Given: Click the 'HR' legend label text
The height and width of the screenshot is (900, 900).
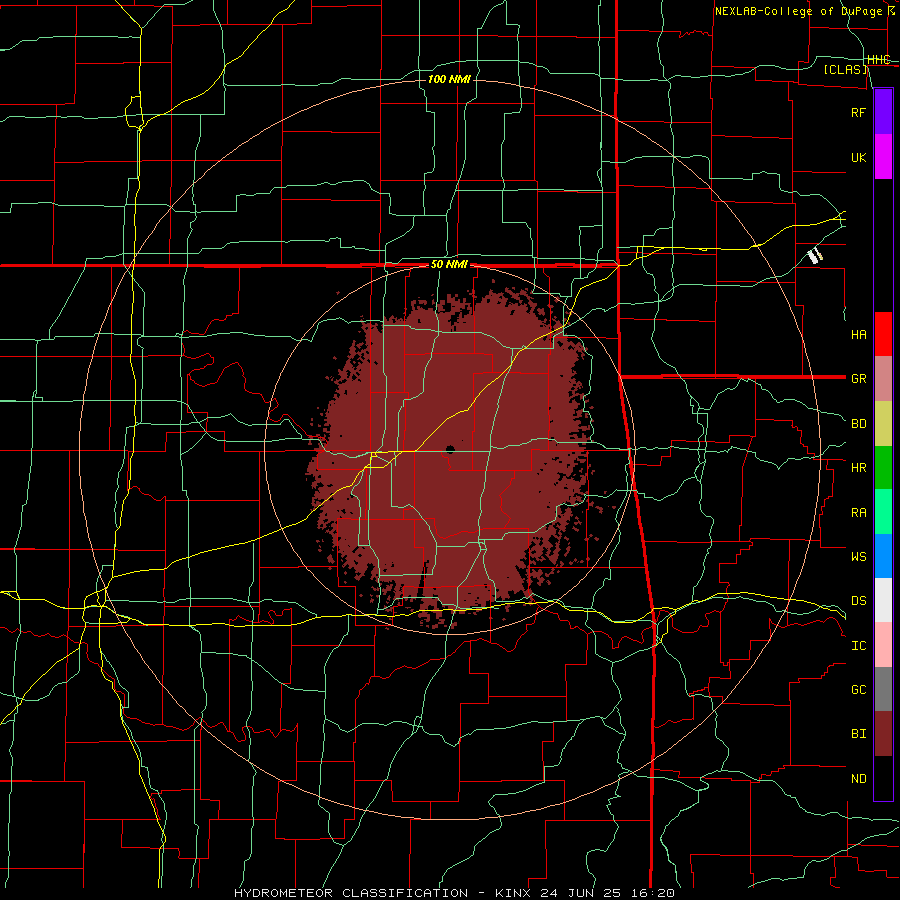Looking at the screenshot, I should pyautogui.click(x=858, y=468).
